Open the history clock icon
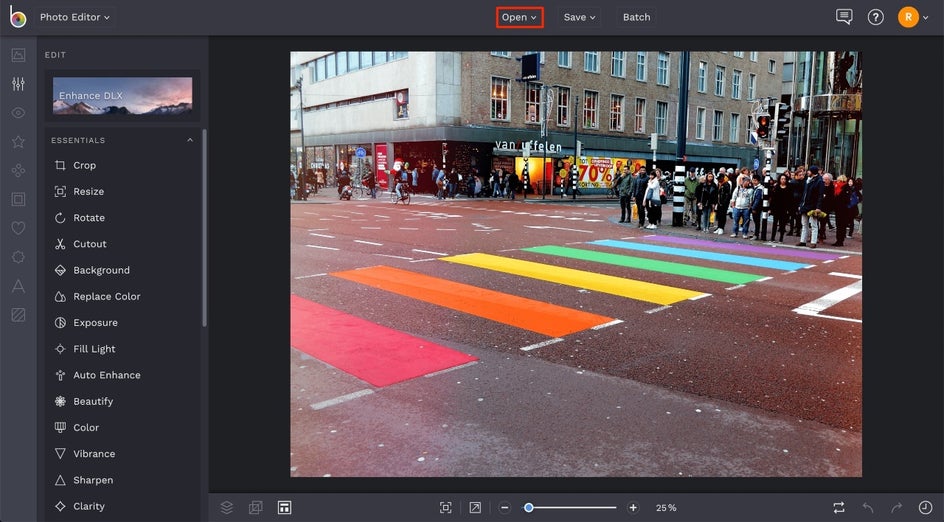The image size is (944, 522). coord(925,508)
